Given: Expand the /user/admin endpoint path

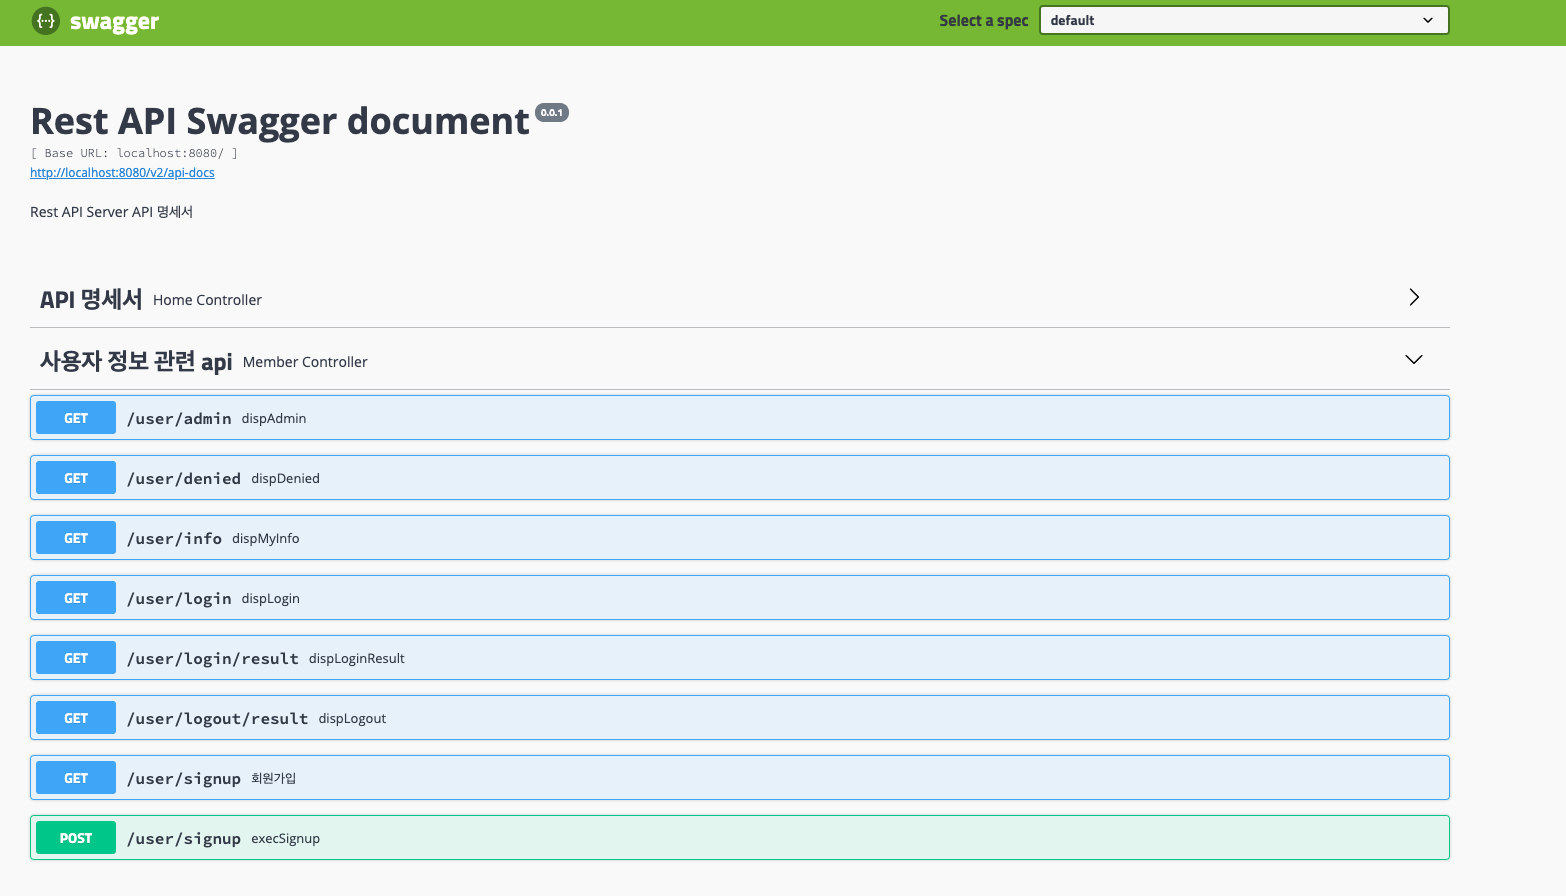Looking at the screenshot, I should coord(179,418).
